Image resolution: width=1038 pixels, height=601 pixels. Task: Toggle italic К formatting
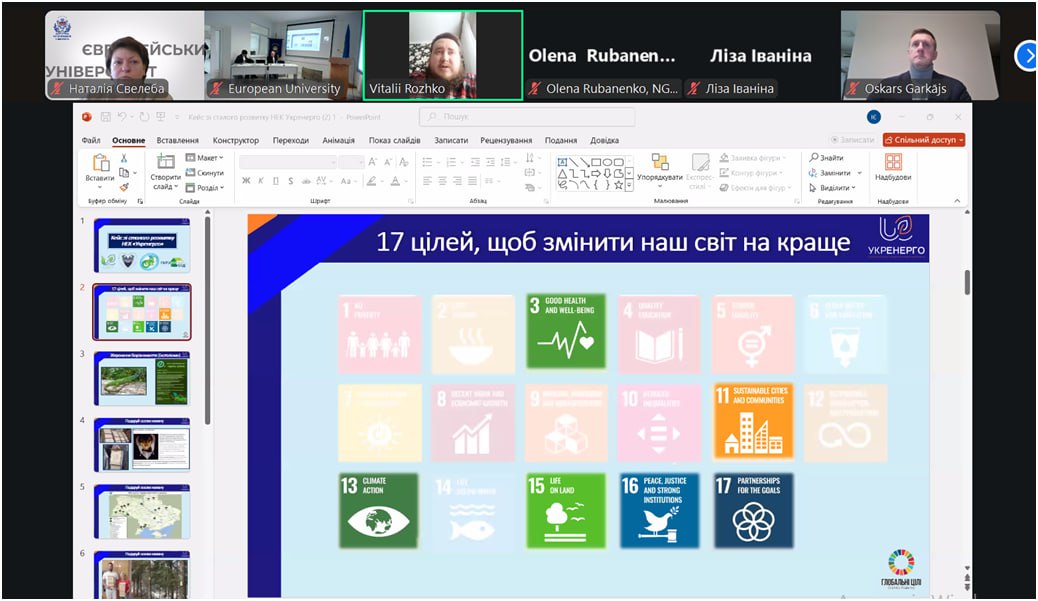(x=261, y=181)
